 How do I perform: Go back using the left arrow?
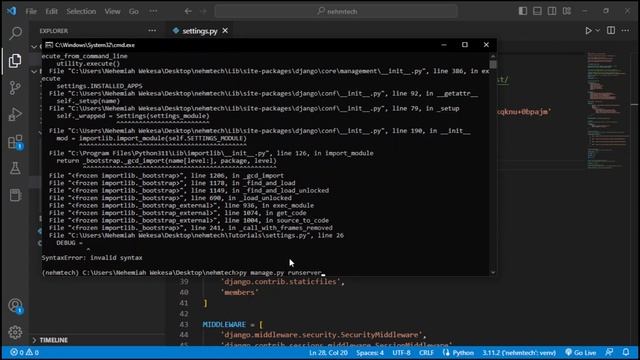point(188,11)
